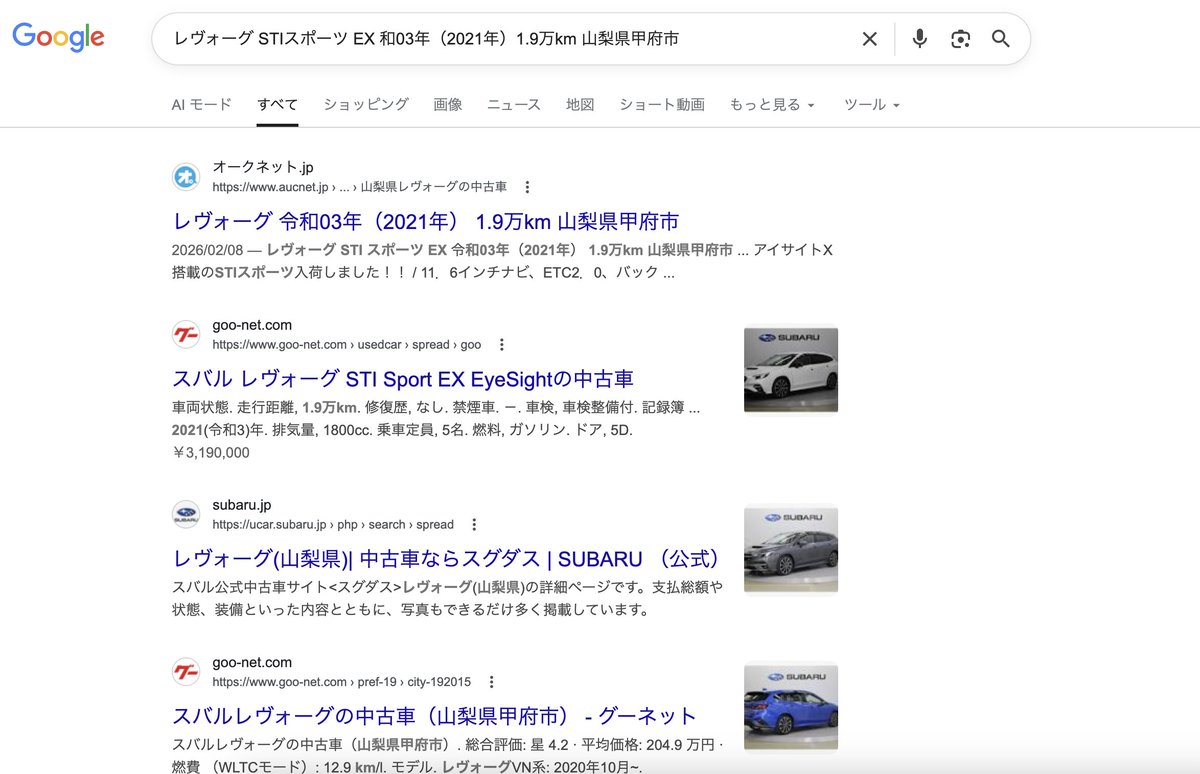Activate voice search with the microphone icon
Image resolution: width=1200 pixels, height=774 pixels.
[x=919, y=39]
